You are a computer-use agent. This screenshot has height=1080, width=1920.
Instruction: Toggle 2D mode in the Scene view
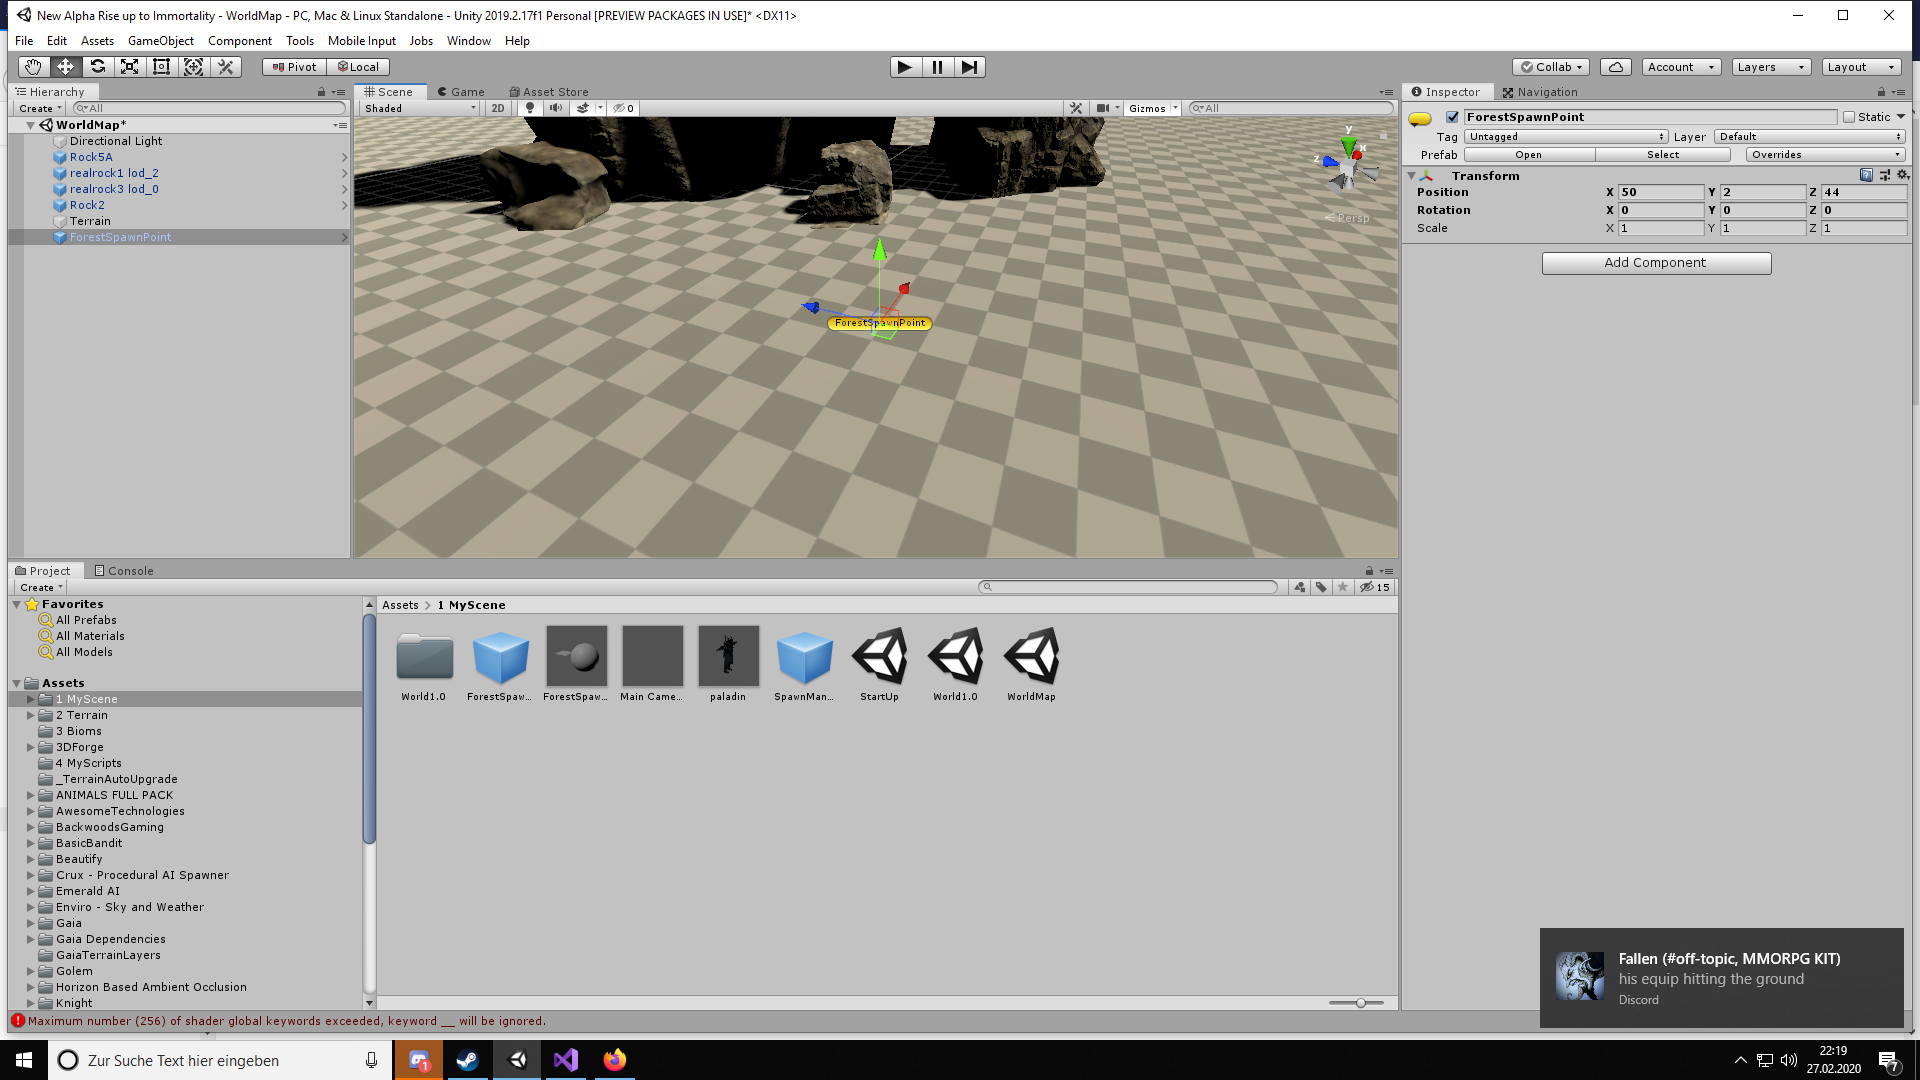(497, 108)
